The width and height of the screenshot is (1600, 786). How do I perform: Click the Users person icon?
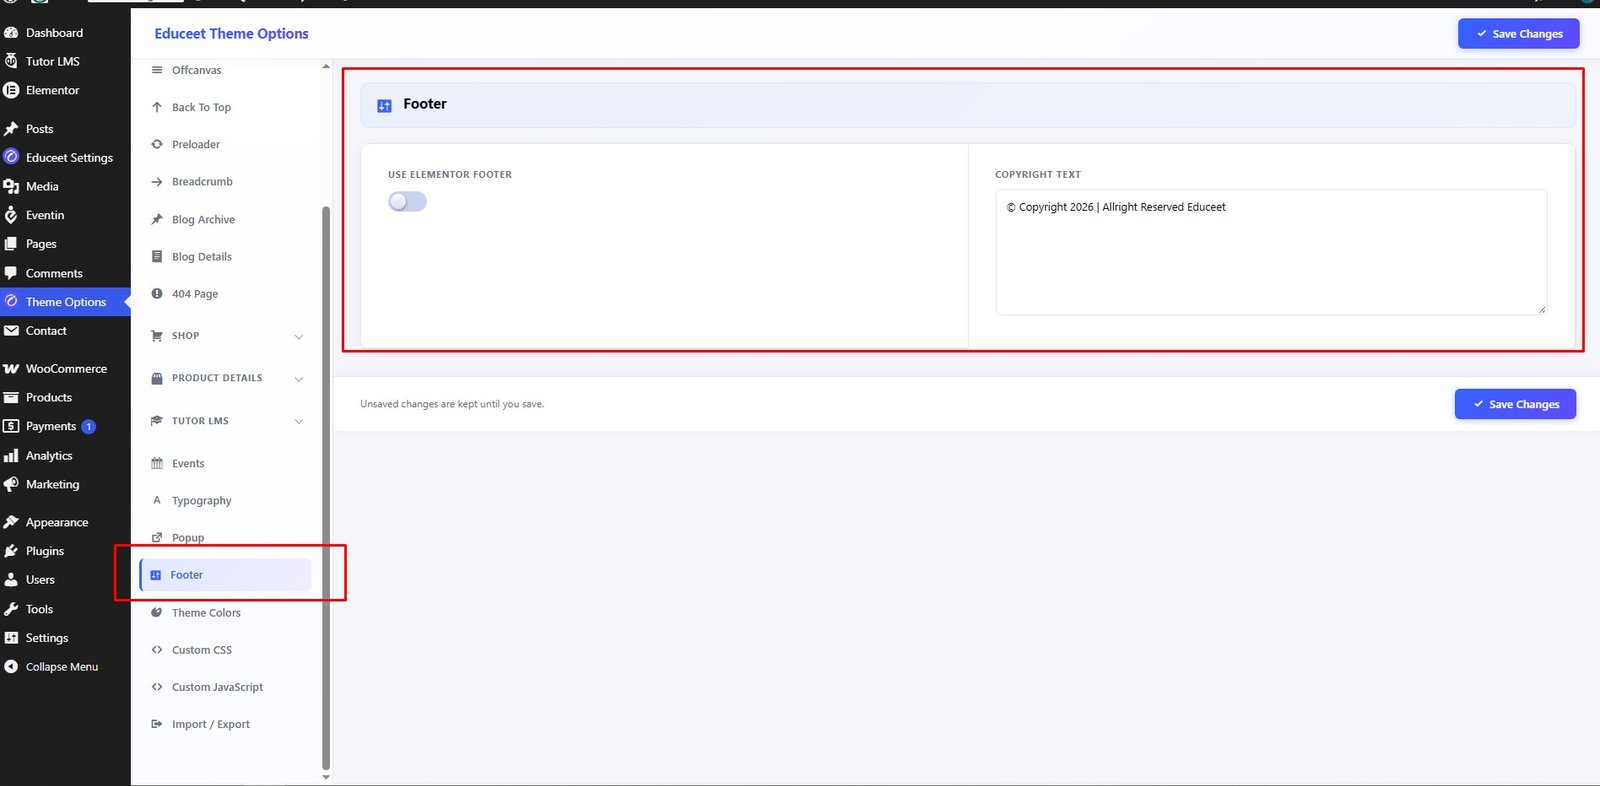pos(11,580)
